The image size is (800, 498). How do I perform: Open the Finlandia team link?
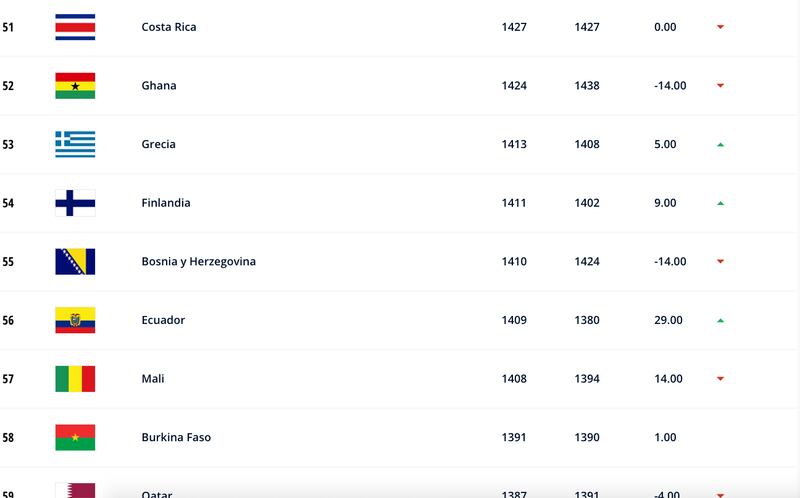(166, 203)
